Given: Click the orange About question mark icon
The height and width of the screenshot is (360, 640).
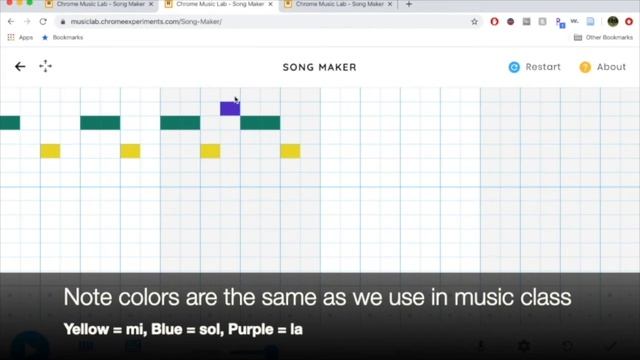Looking at the screenshot, I should (585, 67).
